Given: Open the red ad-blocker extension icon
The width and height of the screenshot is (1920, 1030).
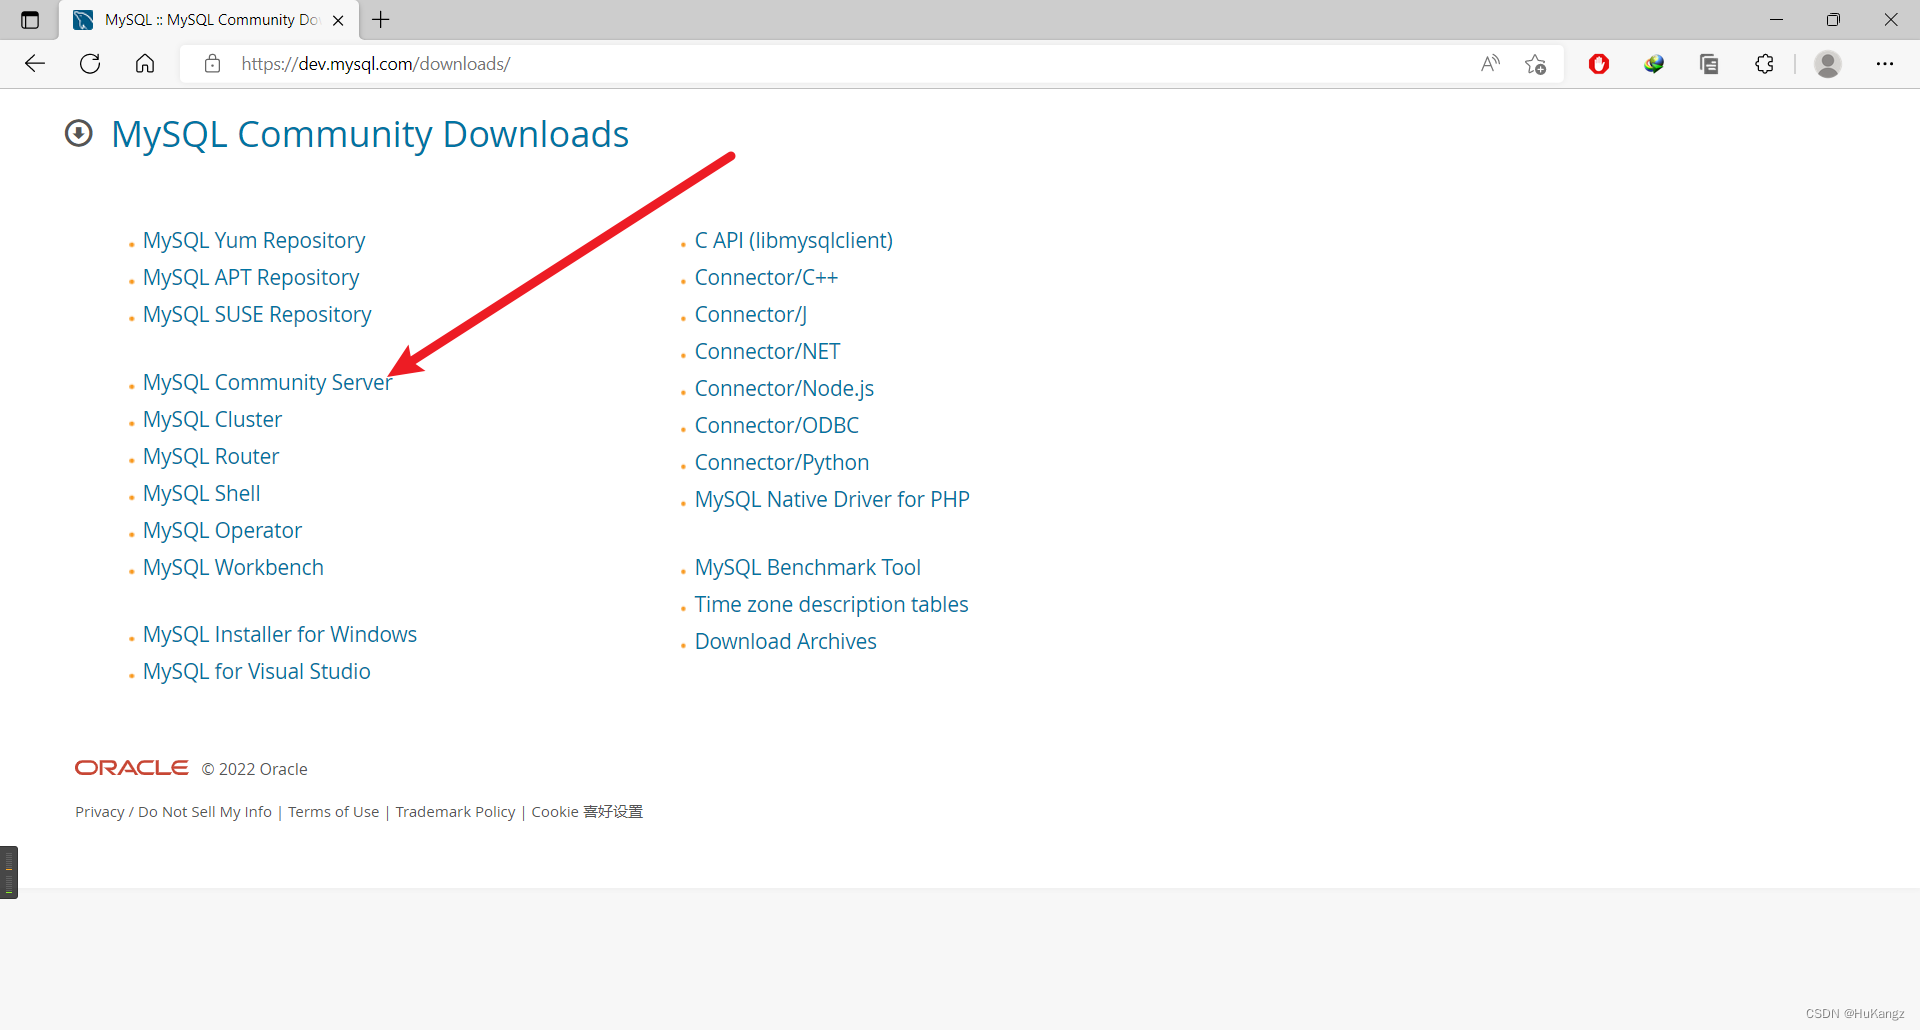Looking at the screenshot, I should tap(1599, 64).
